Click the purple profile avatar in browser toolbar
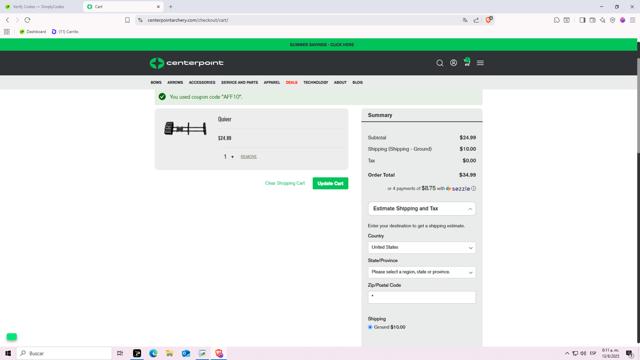This screenshot has width=640, height=360. pos(622,20)
